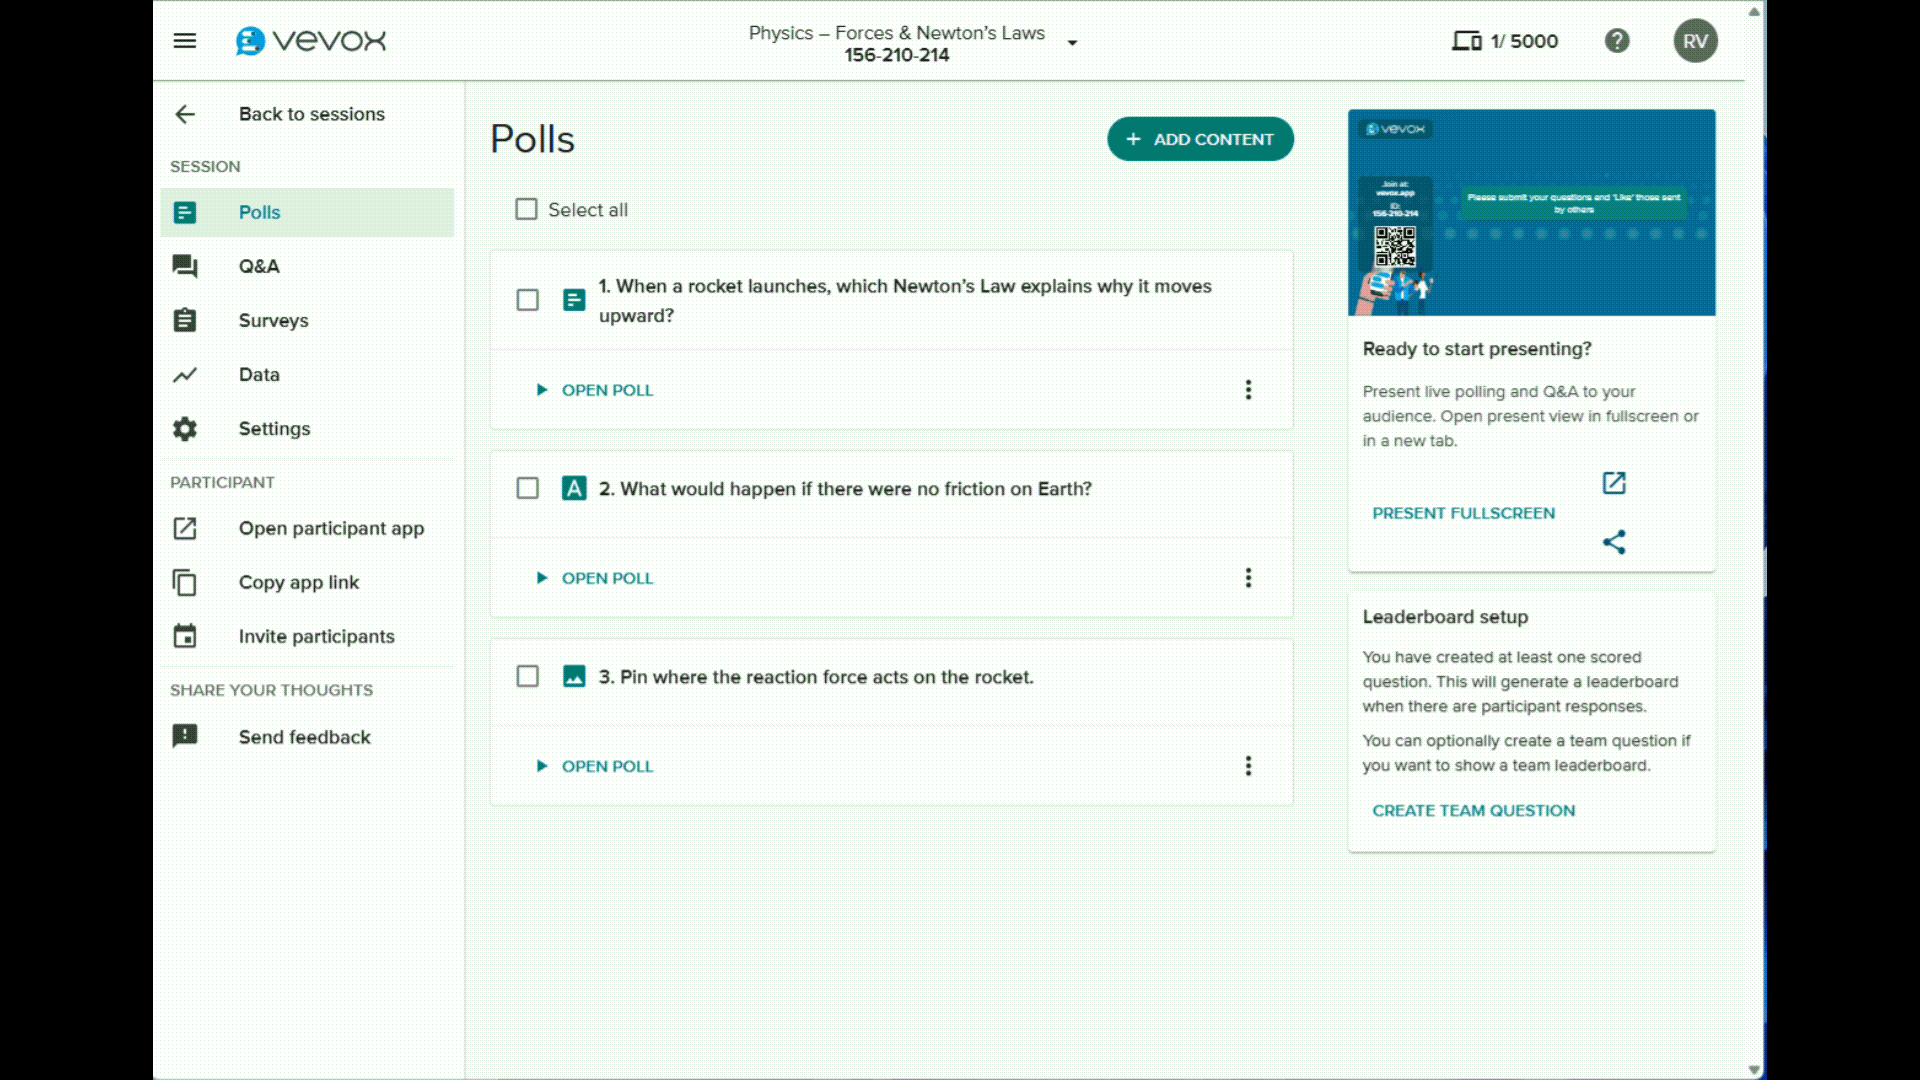Screen dimensions: 1920x1080
Task: Click the Add Content button
Action: (x=1199, y=139)
